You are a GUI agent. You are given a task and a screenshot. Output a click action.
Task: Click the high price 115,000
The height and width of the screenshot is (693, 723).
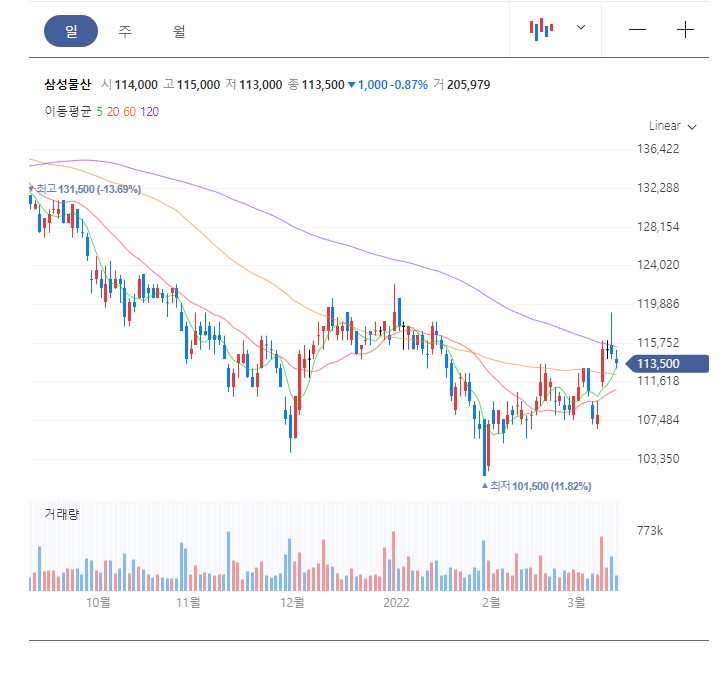click(x=198, y=85)
